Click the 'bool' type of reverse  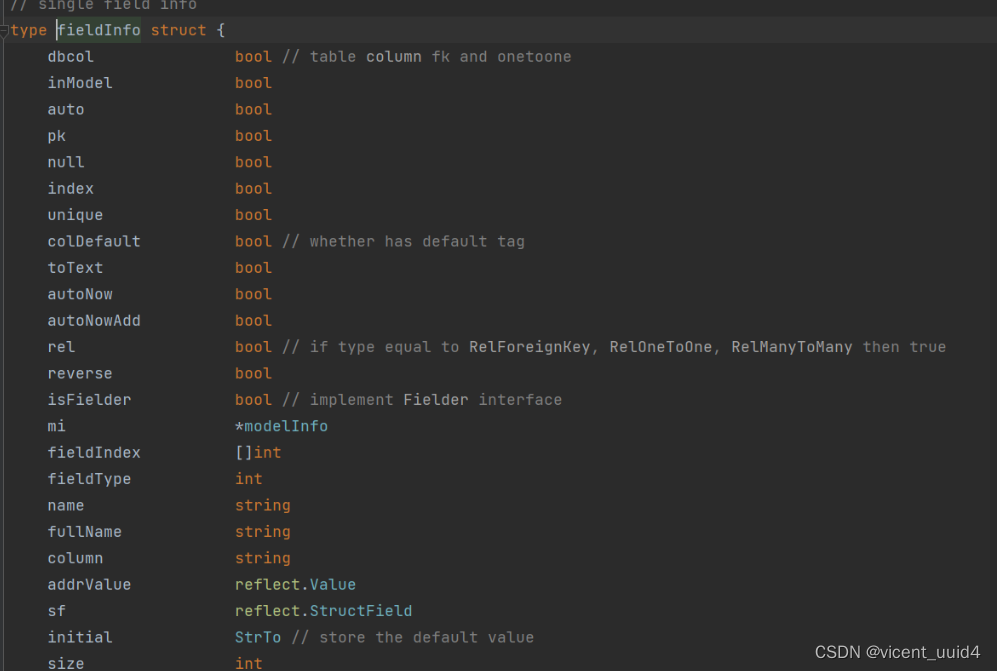click(x=253, y=373)
